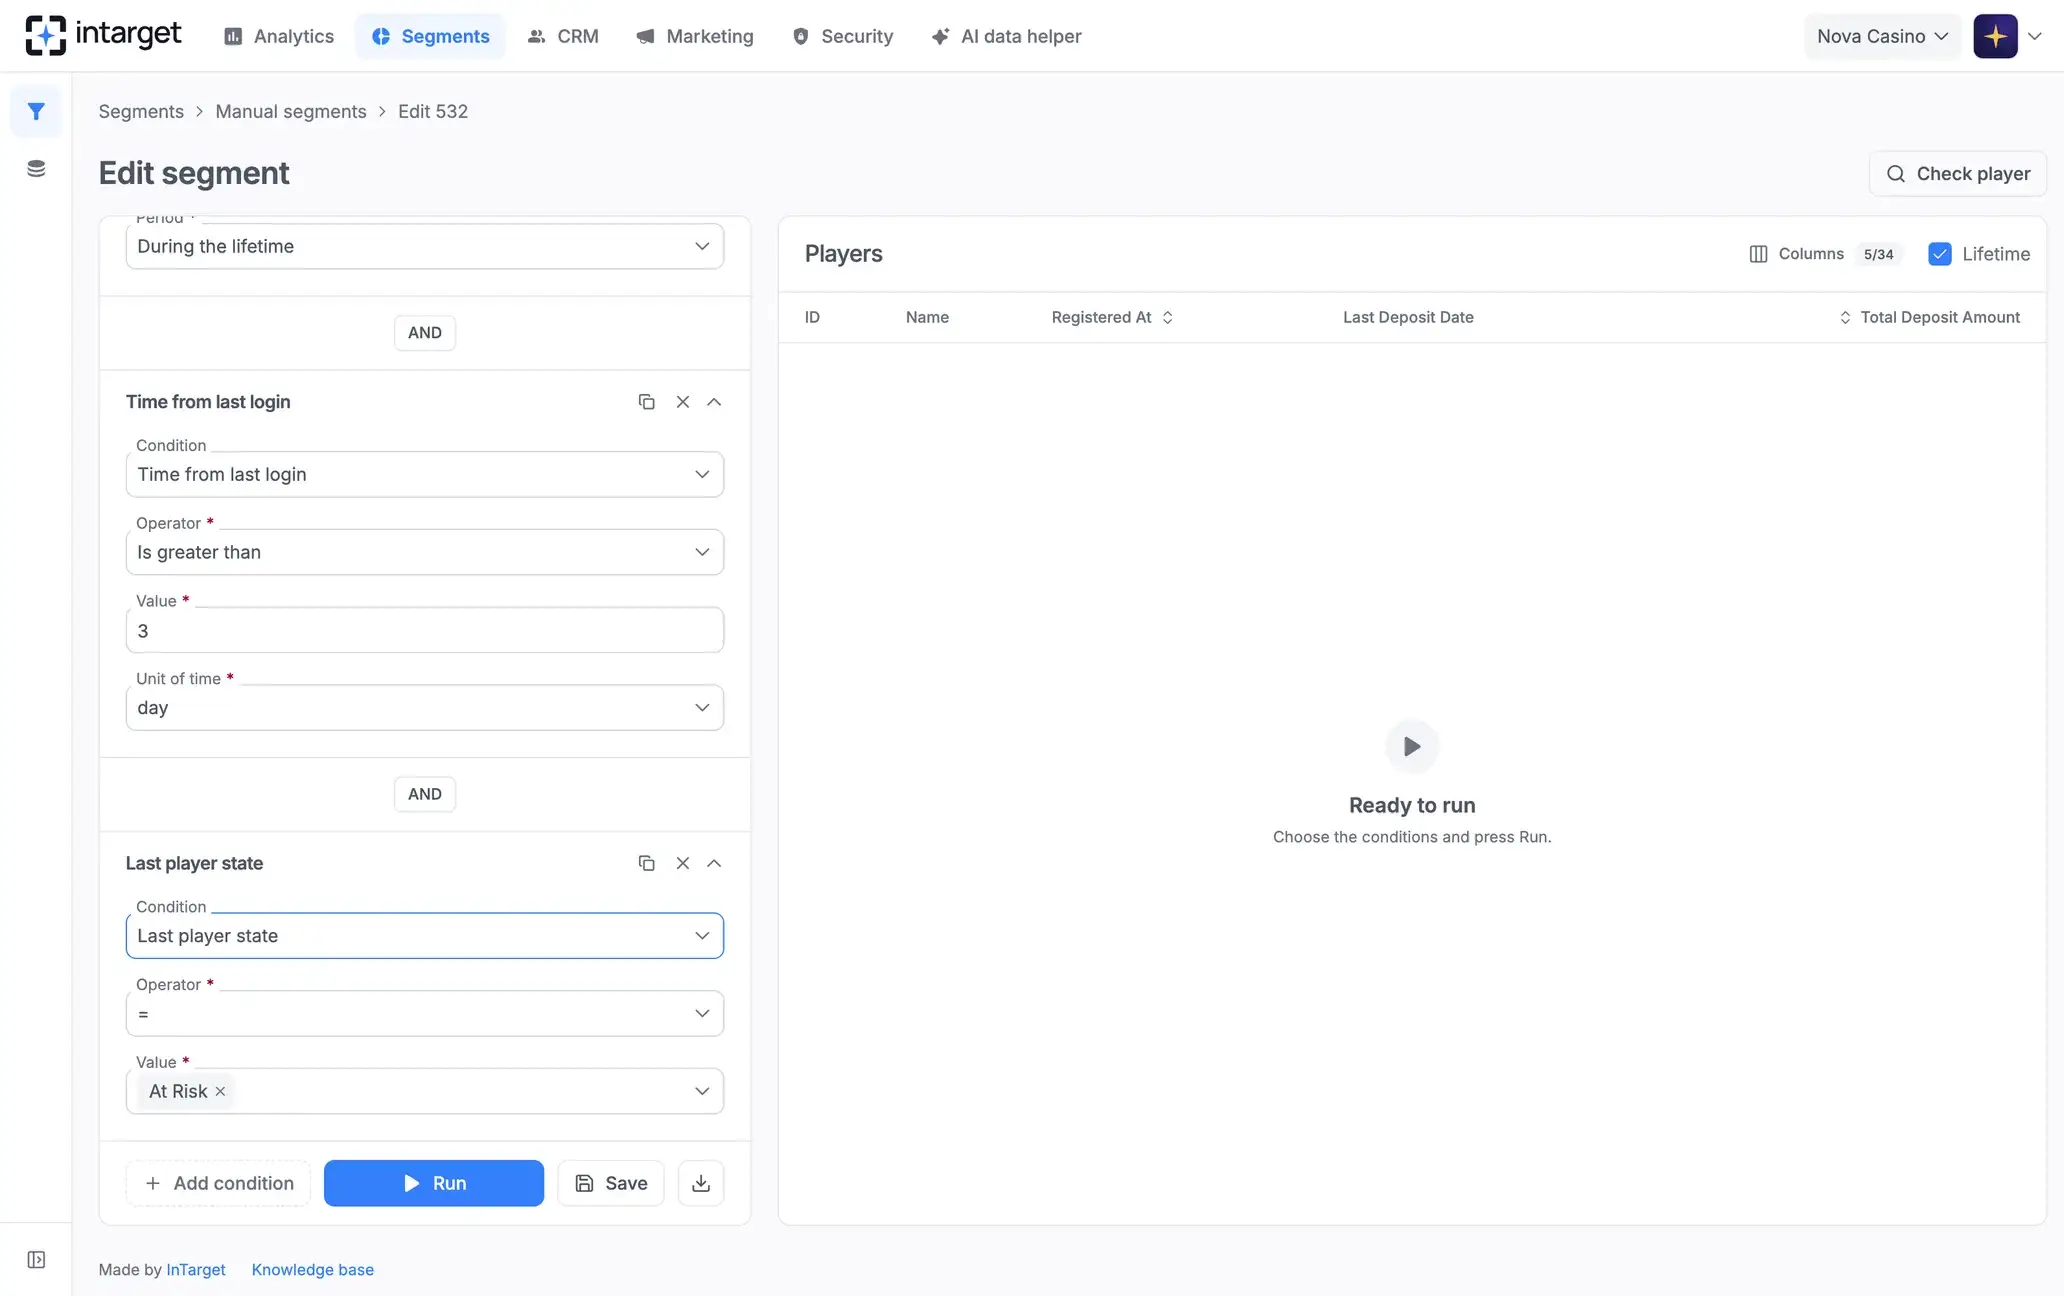Screen dimensions: 2064x1296
Task: Open the CRM menu
Action: pos(563,36)
